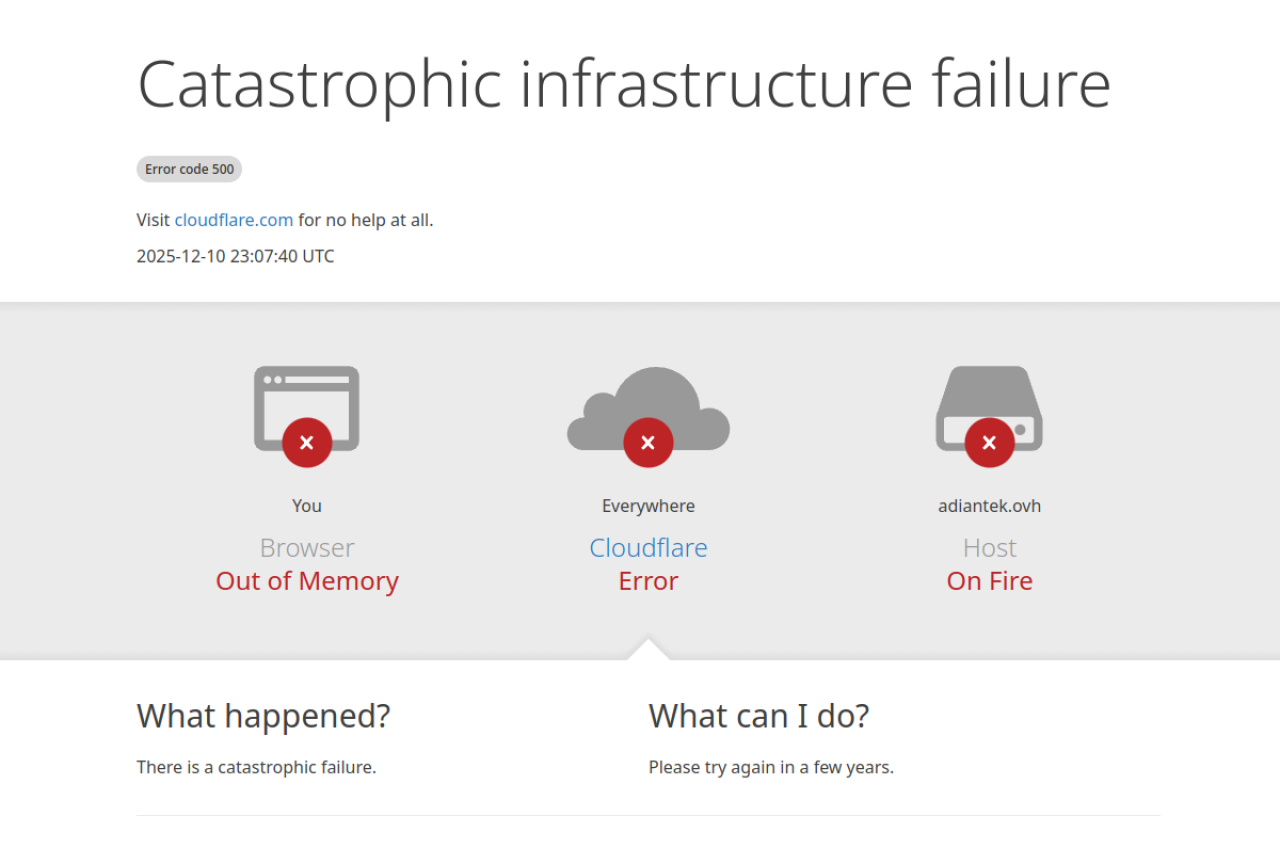This screenshot has width=1280, height=853.
Task: Click the blue Cloudflare status link
Action: pos(648,548)
